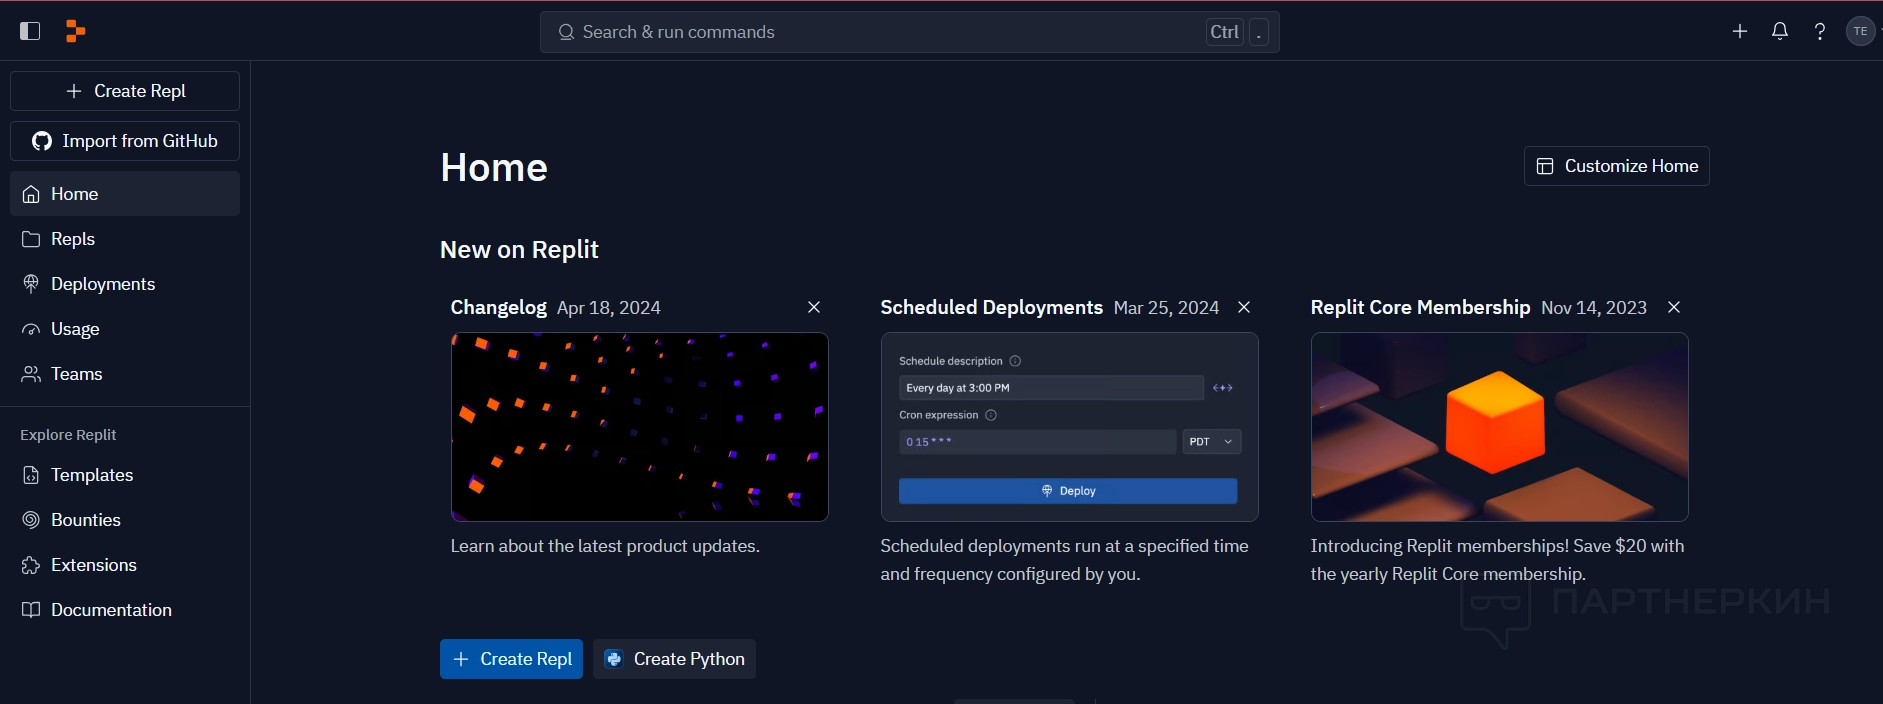Open Repls in the sidebar
This screenshot has width=1883, height=704.
coord(73,239)
